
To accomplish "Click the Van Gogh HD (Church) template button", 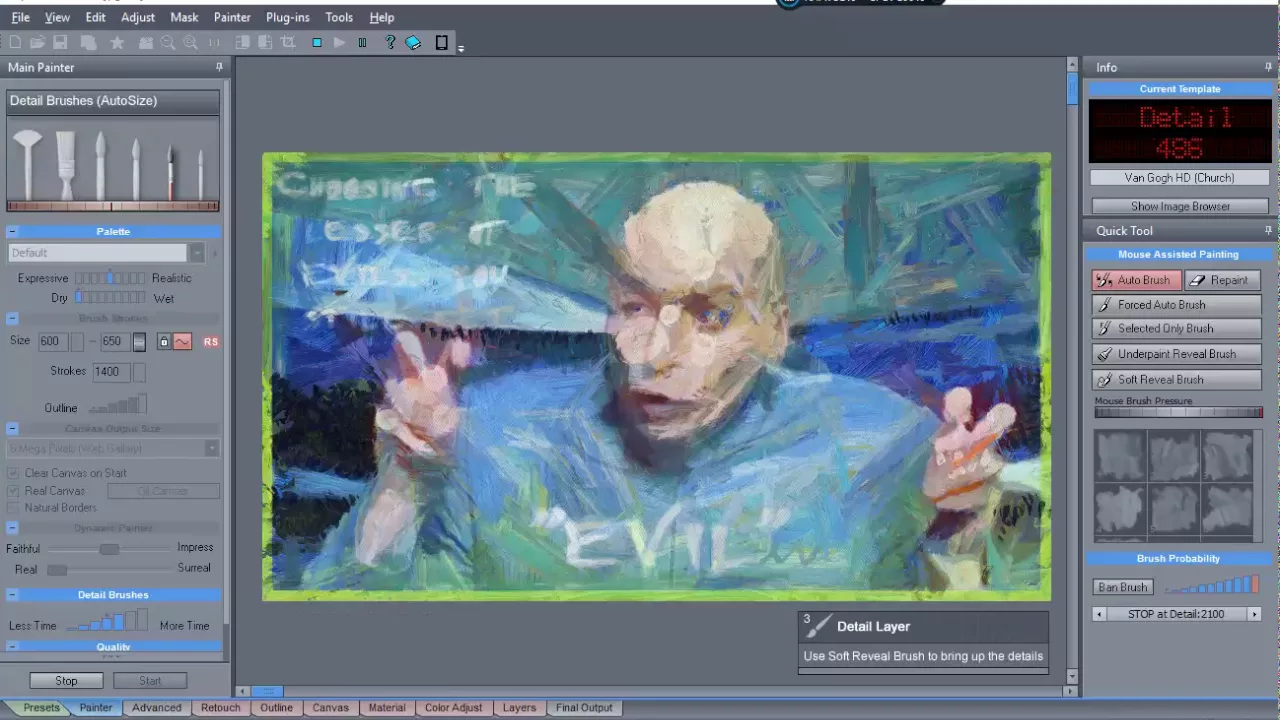I will (x=1180, y=178).
